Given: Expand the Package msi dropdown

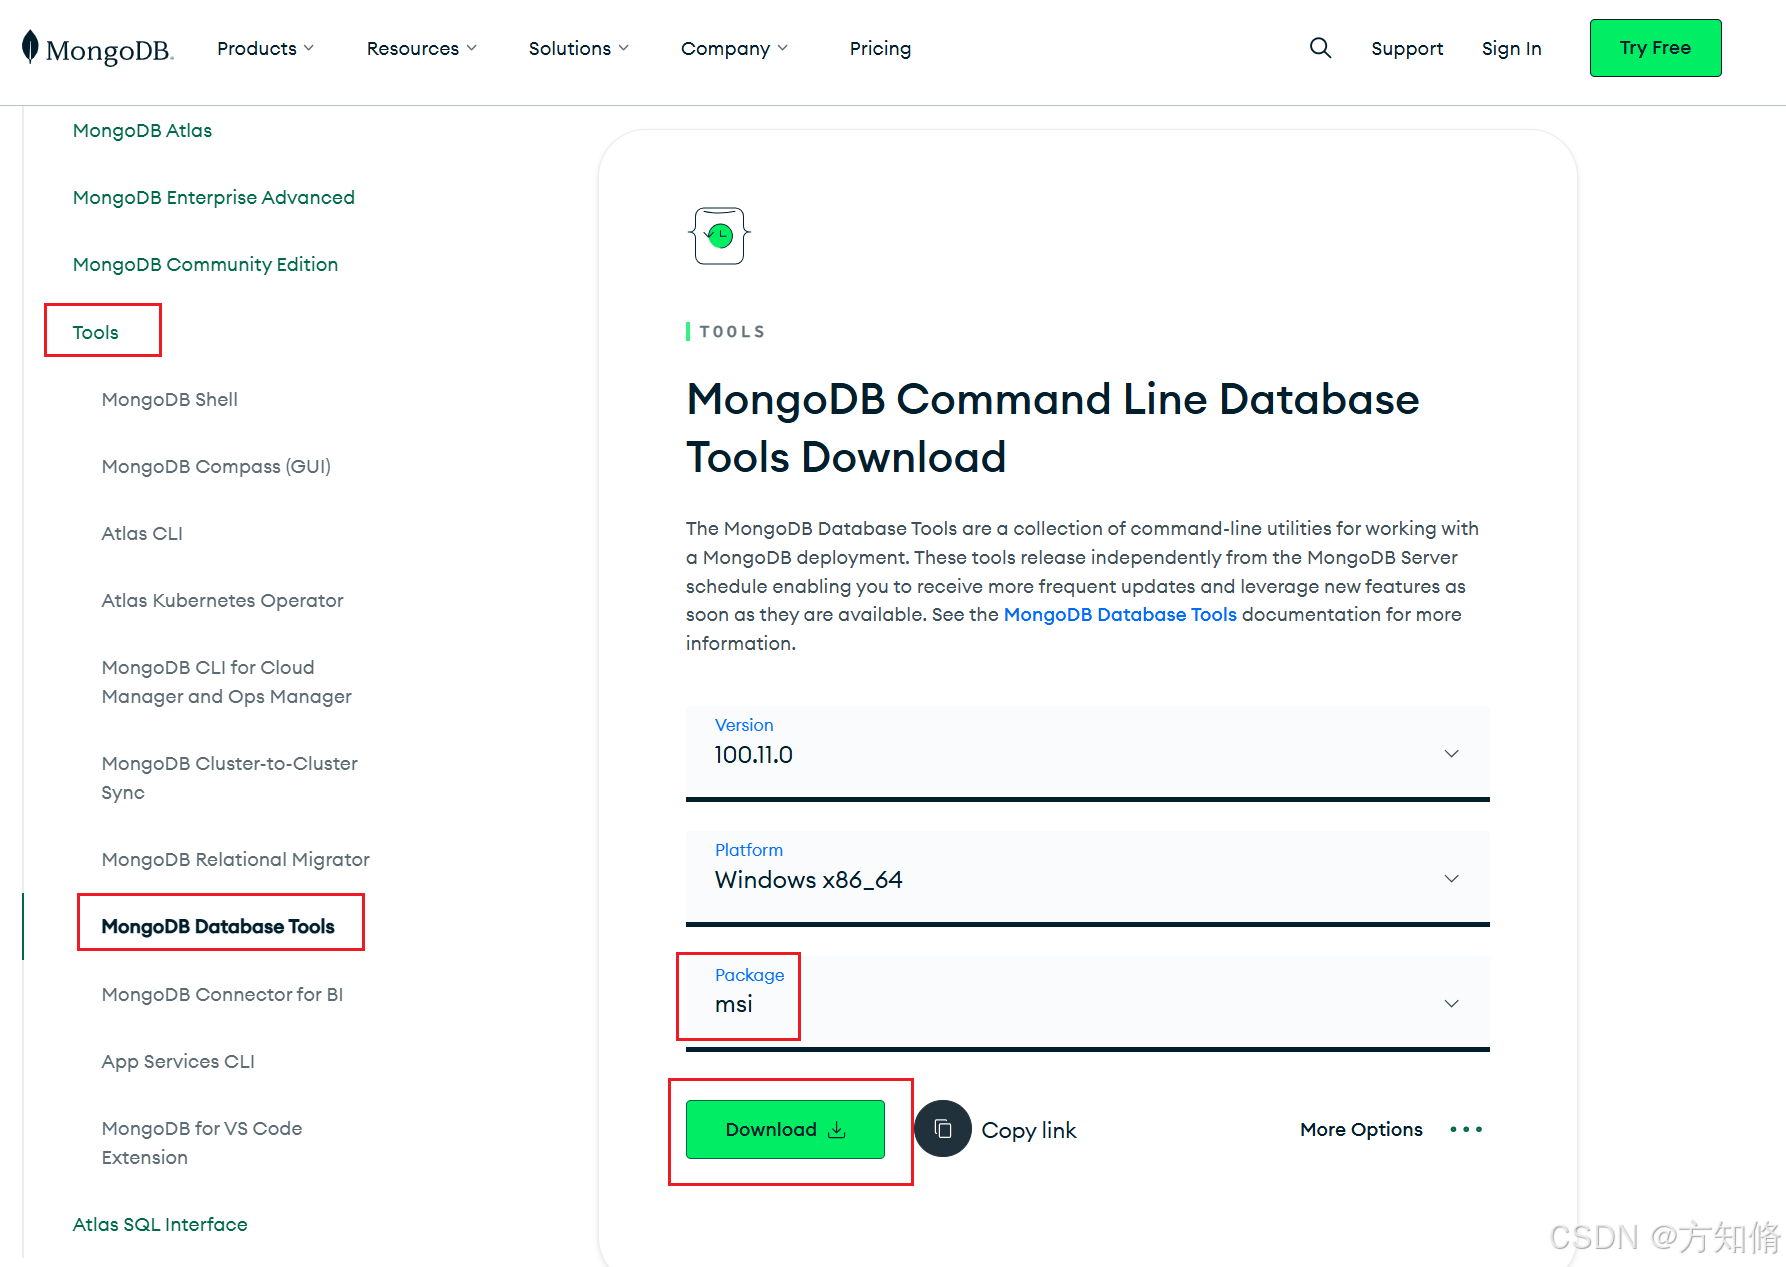Looking at the screenshot, I should (1451, 1003).
